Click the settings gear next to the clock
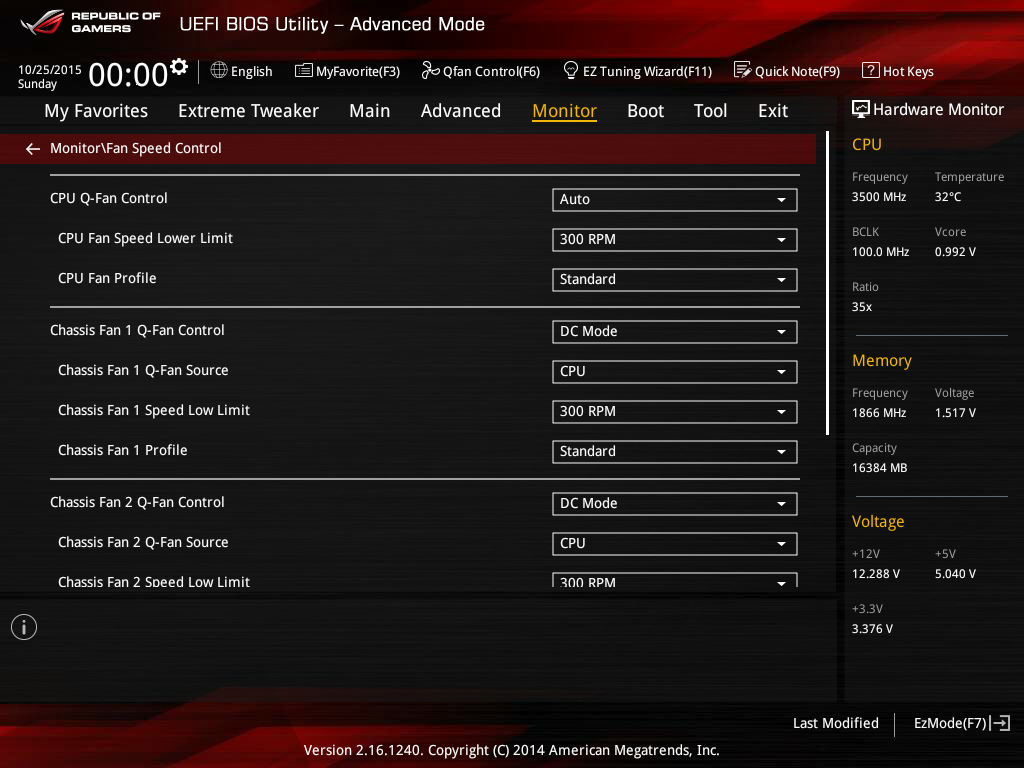The image size is (1024, 768). coord(179,67)
